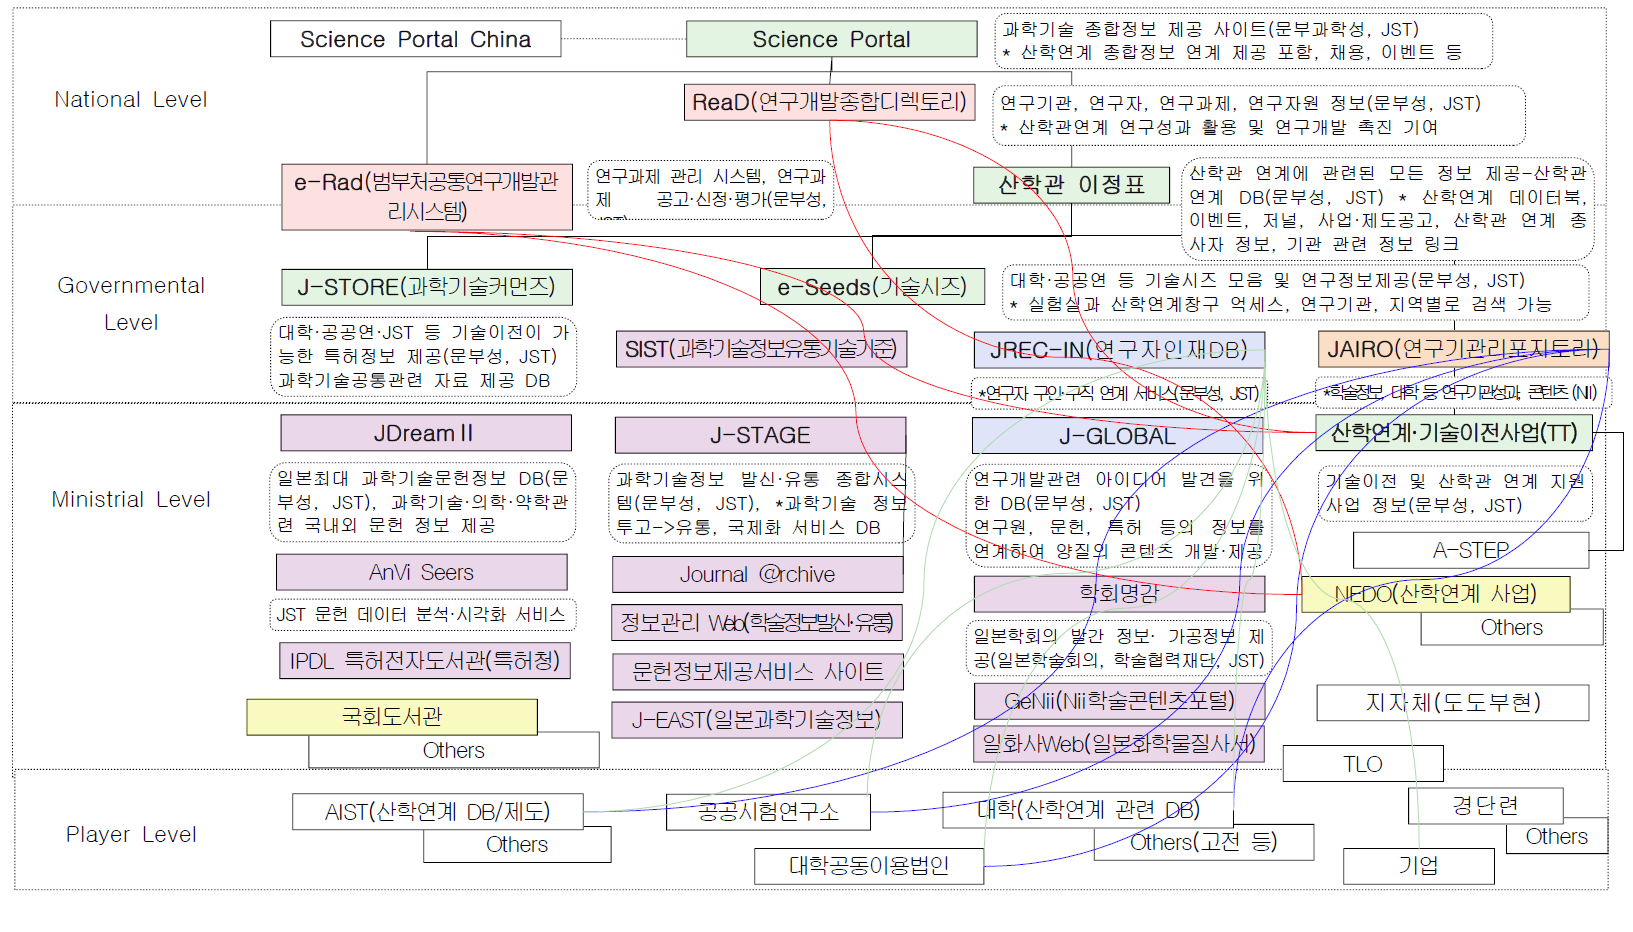Click the ReaD description about 연구기관, 연구자
This screenshot has height=932, width=1633.
[x=1259, y=115]
